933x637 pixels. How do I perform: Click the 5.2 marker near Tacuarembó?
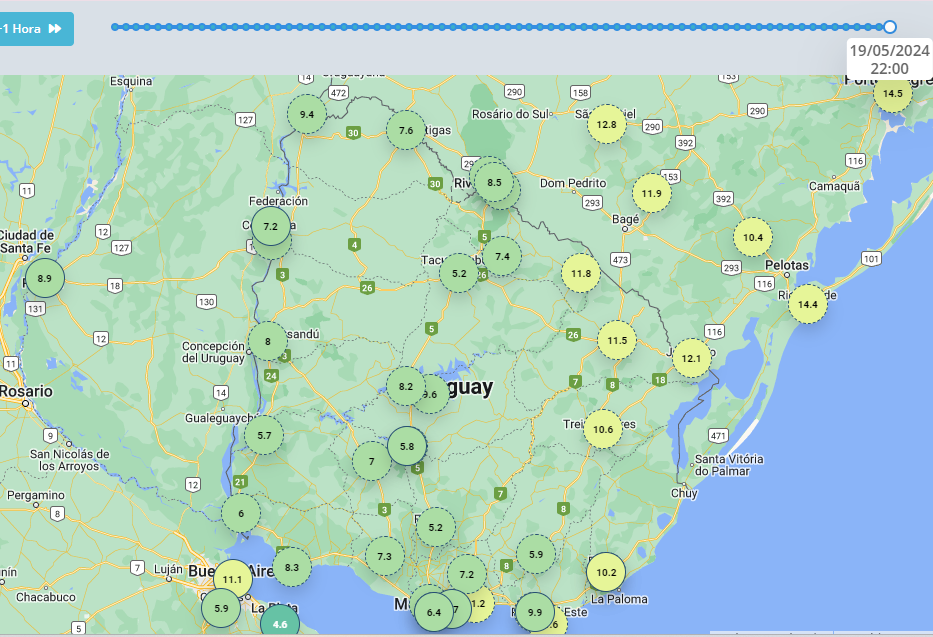[x=459, y=274]
